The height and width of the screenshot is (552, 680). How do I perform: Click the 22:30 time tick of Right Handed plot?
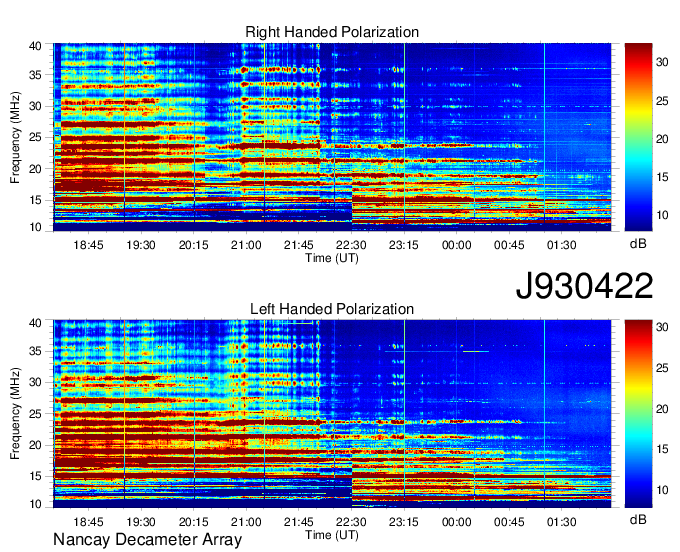click(x=351, y=245)
